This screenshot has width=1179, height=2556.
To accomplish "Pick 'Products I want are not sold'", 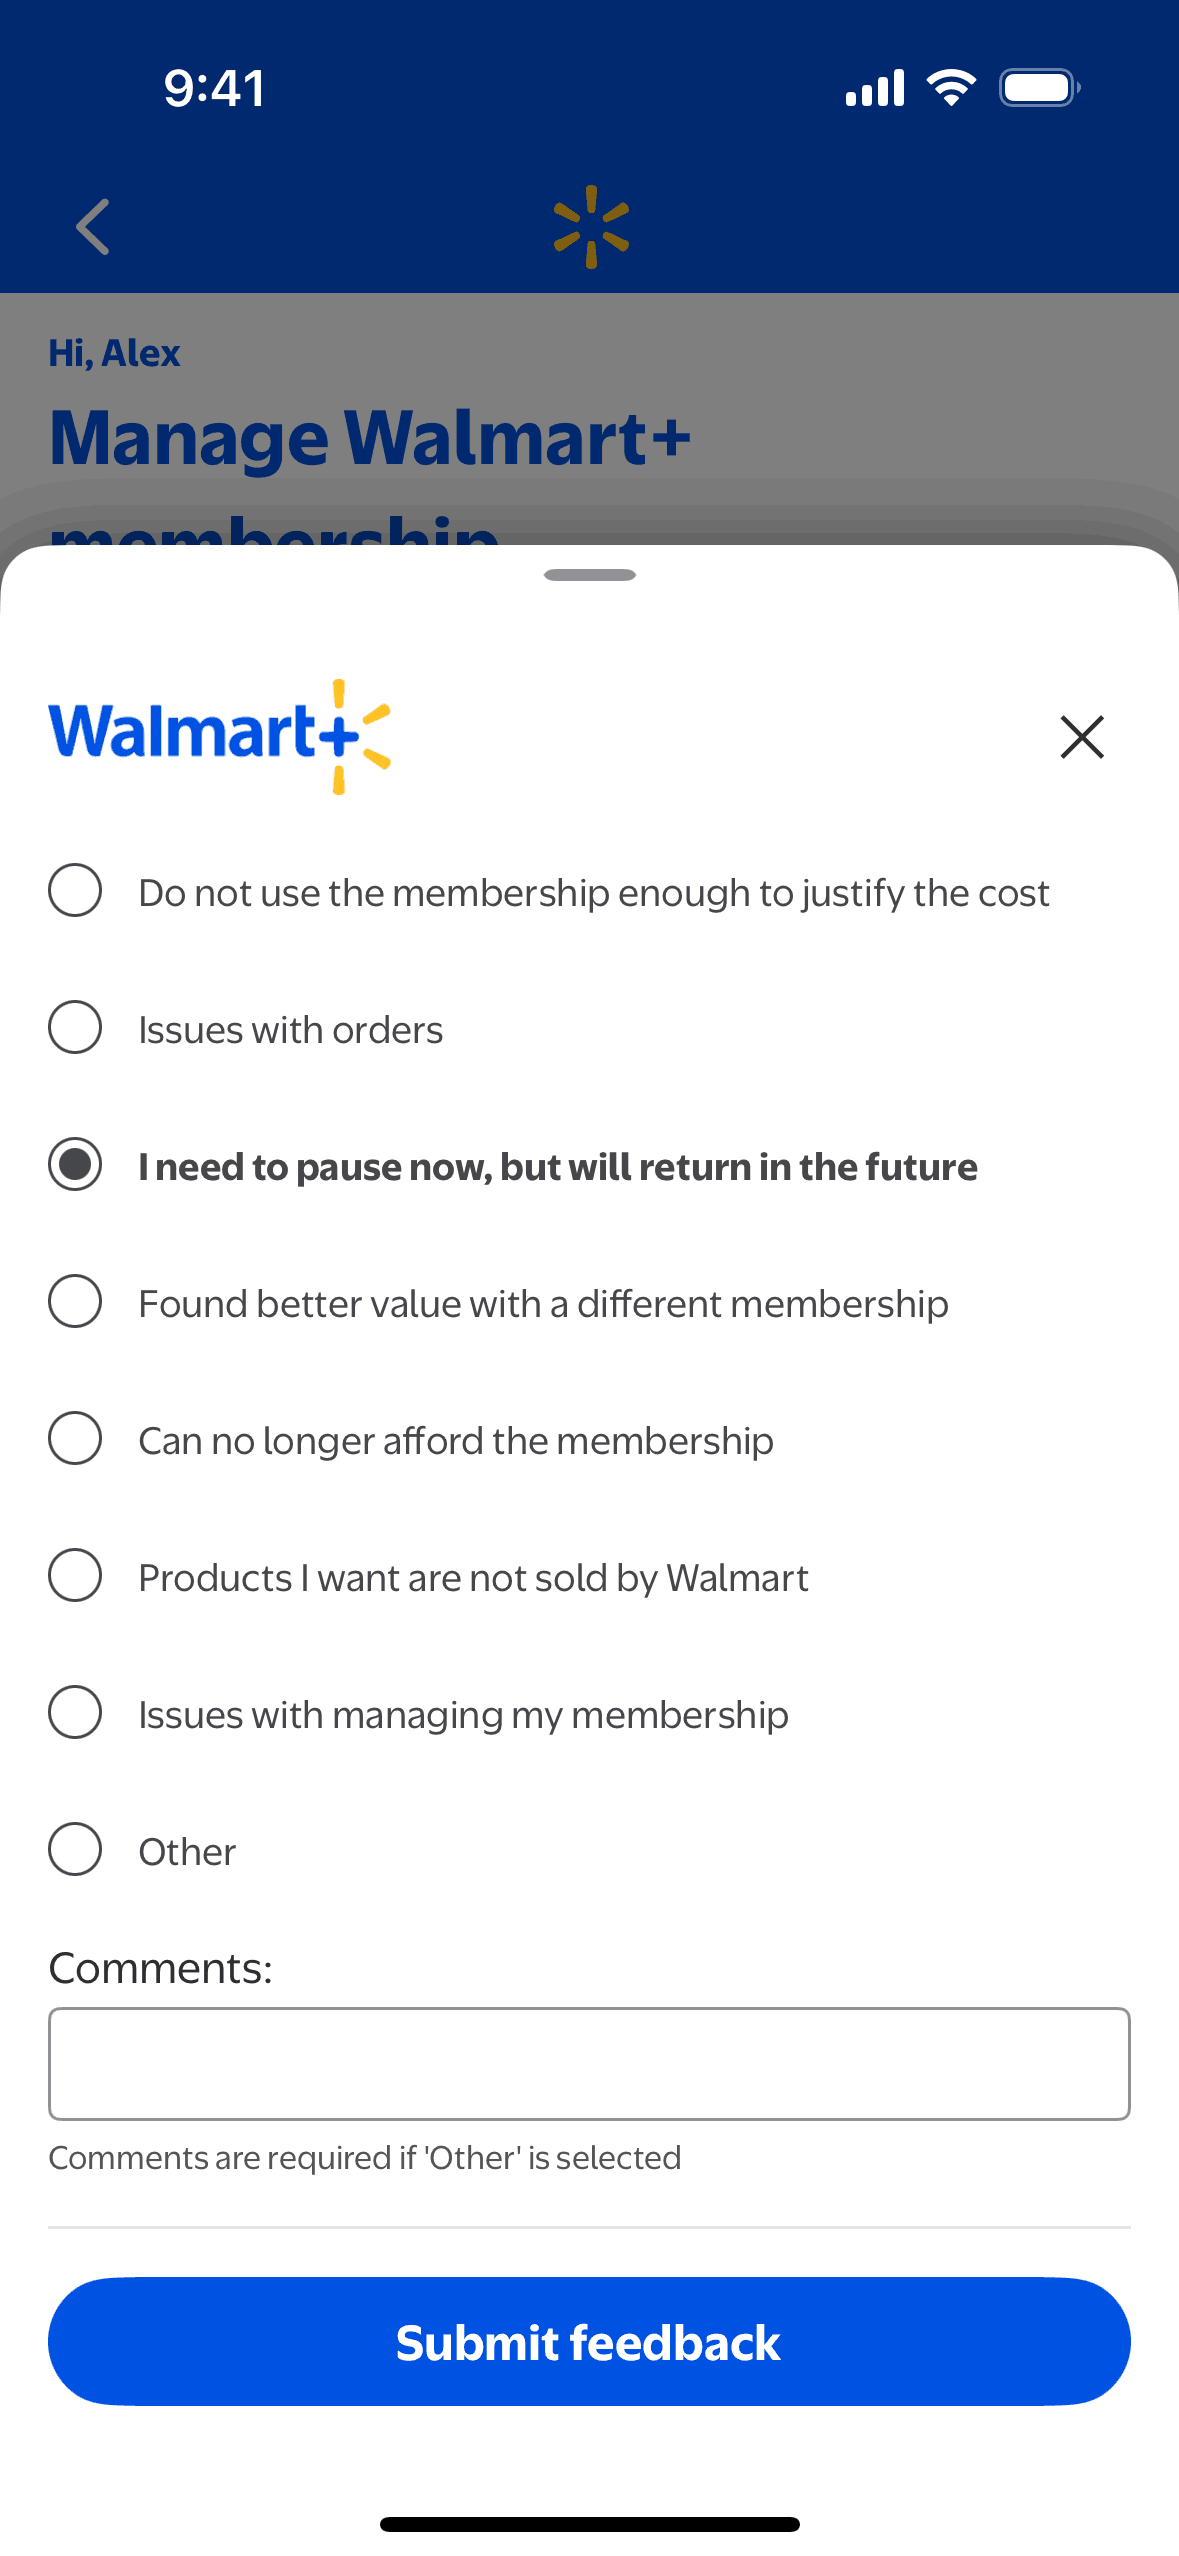I will tap(75, 1575).
